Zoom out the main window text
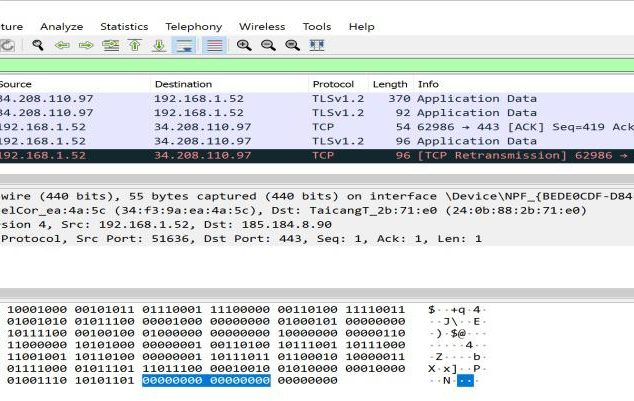This screenshot has width=634, height=401. click(x=268, y=45)
